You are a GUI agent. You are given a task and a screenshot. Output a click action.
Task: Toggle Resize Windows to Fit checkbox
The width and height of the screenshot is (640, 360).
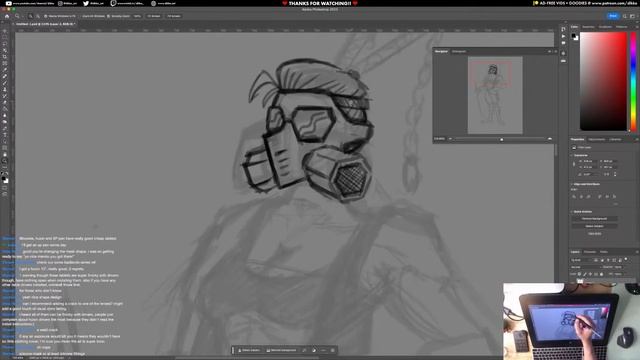pyautogui.click(x=46, y=16)
